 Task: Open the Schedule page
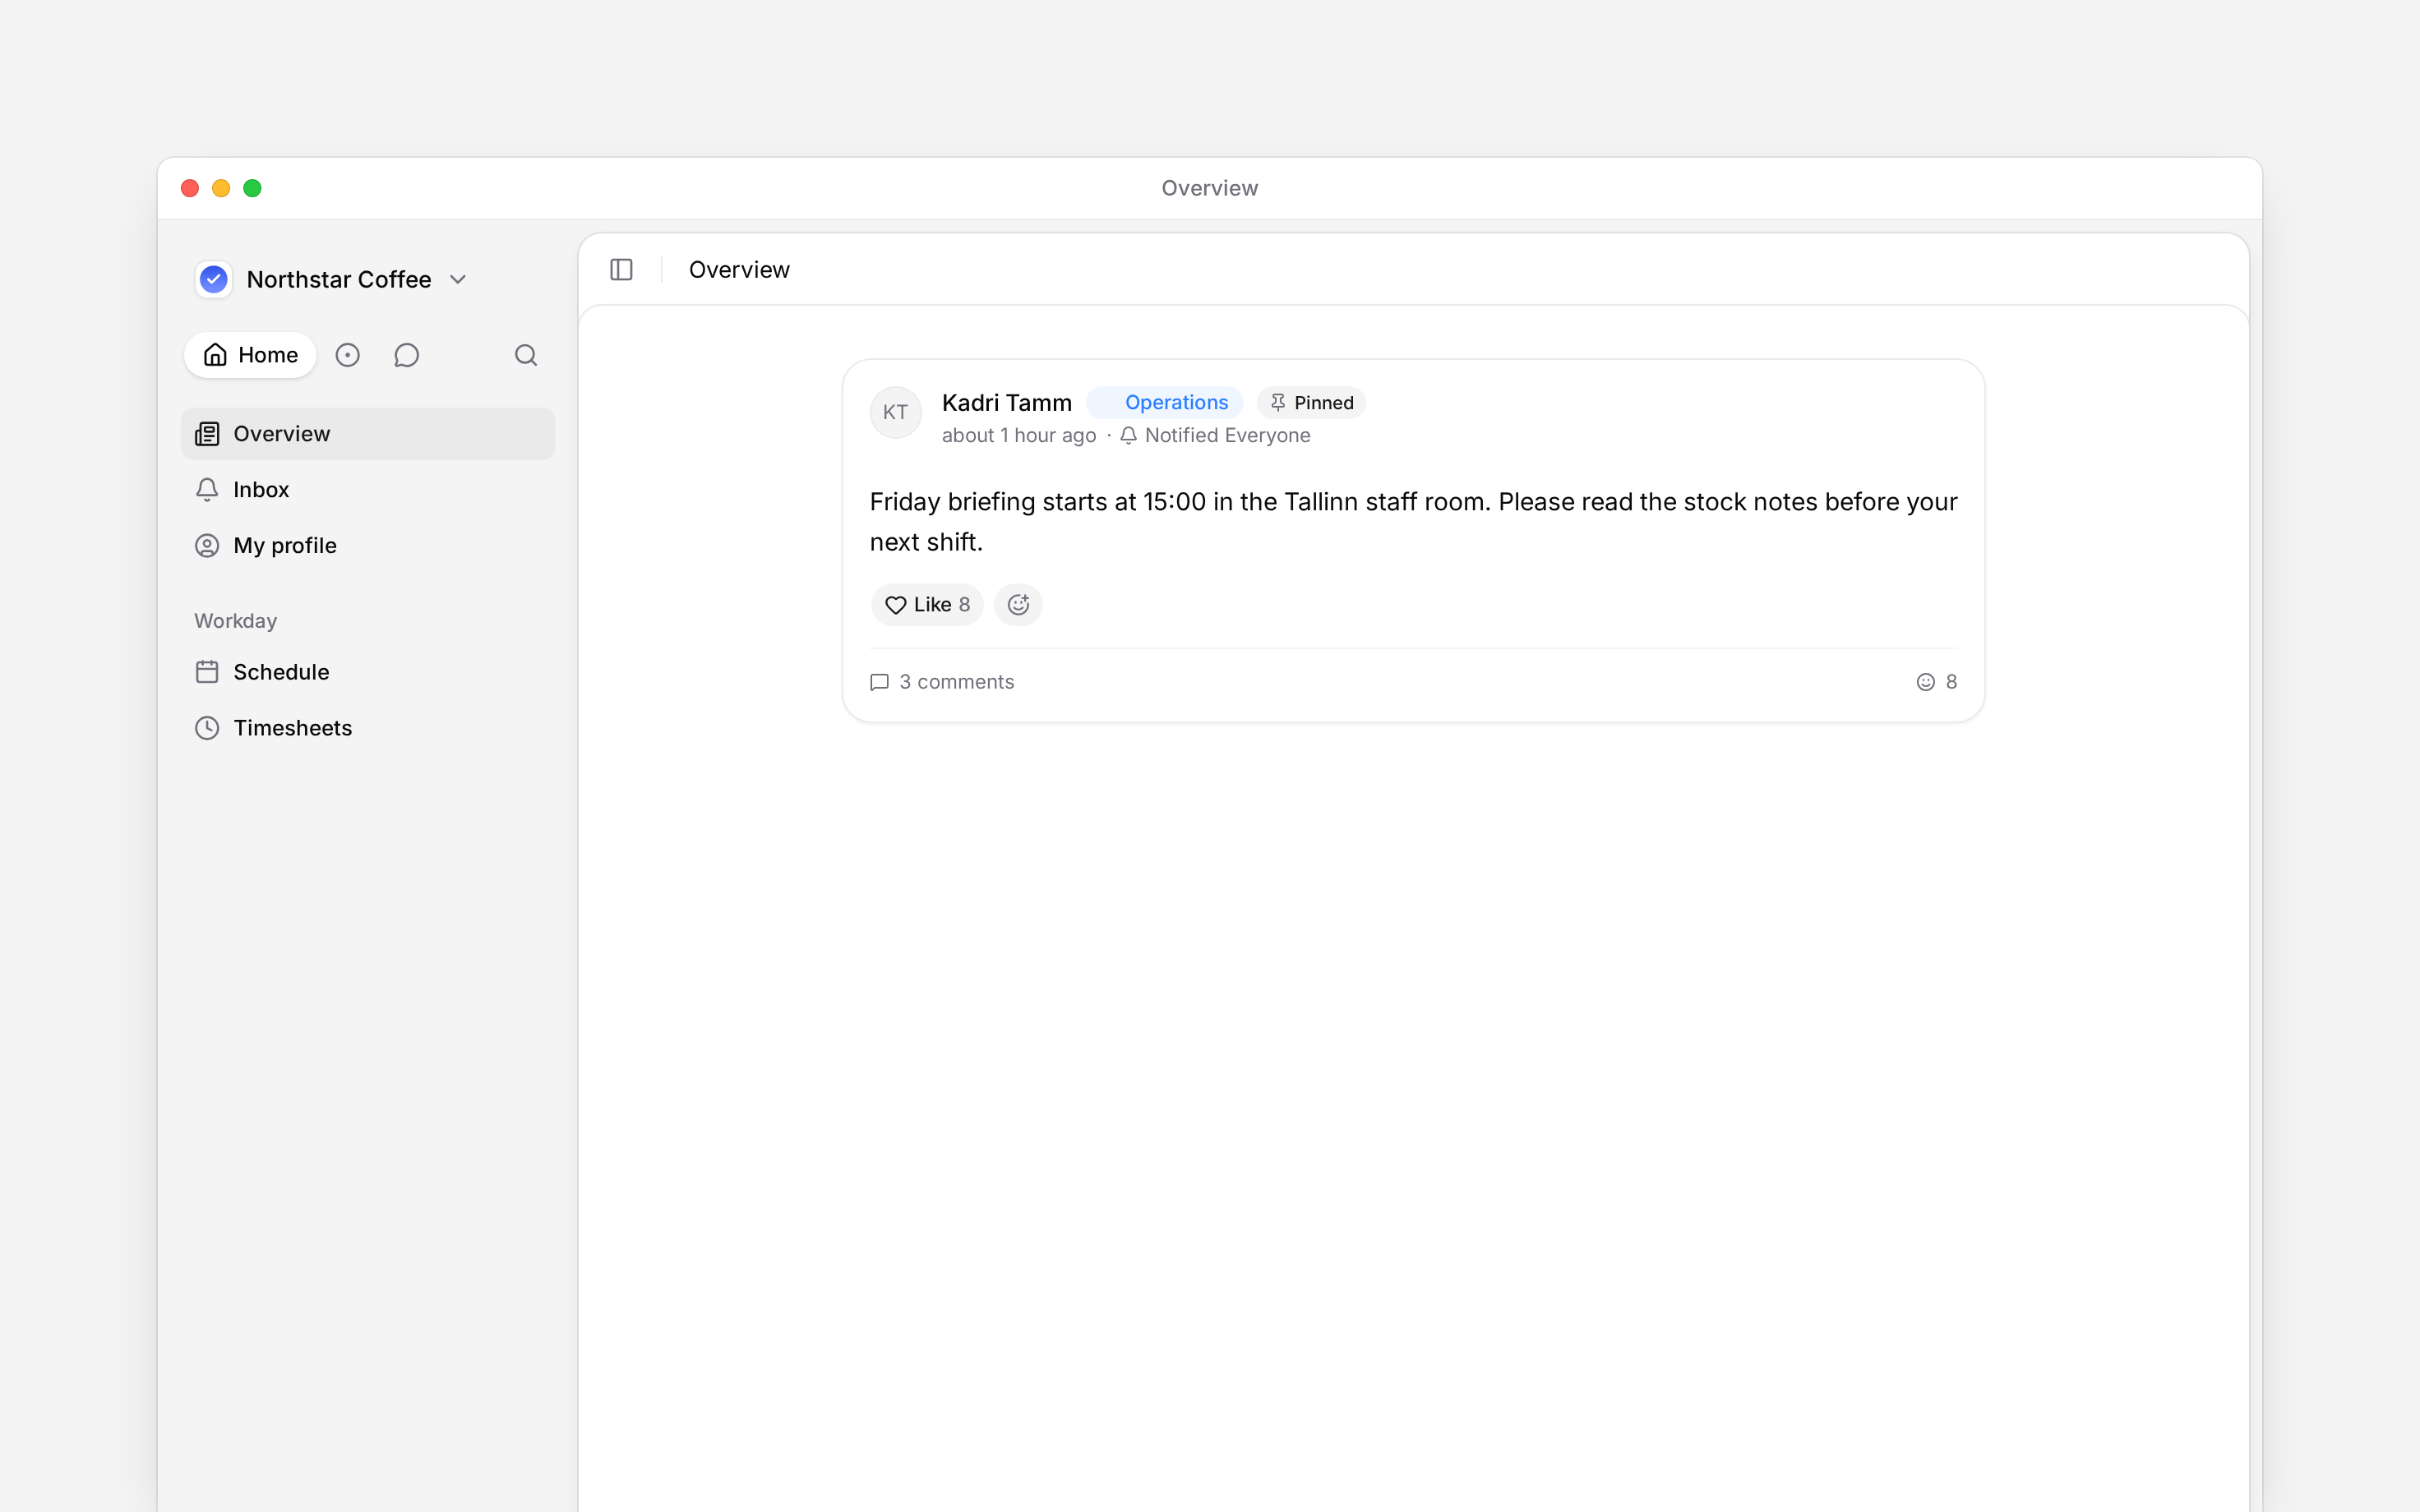click(x=368, y=672)
